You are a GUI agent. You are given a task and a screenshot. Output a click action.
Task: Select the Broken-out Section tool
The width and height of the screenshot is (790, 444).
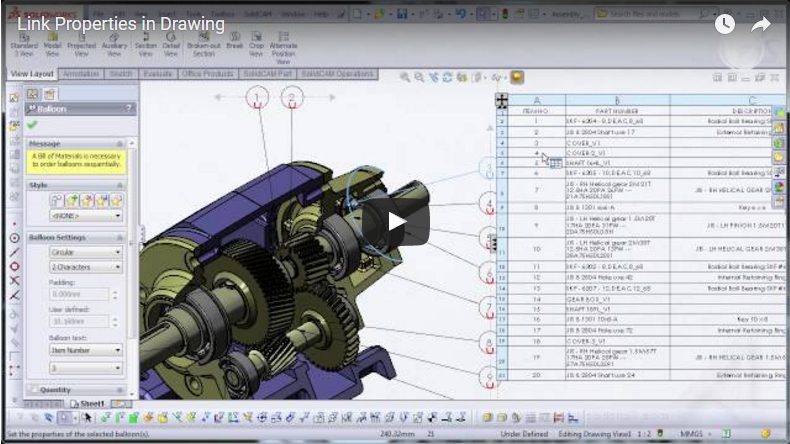tap(204, 44)
